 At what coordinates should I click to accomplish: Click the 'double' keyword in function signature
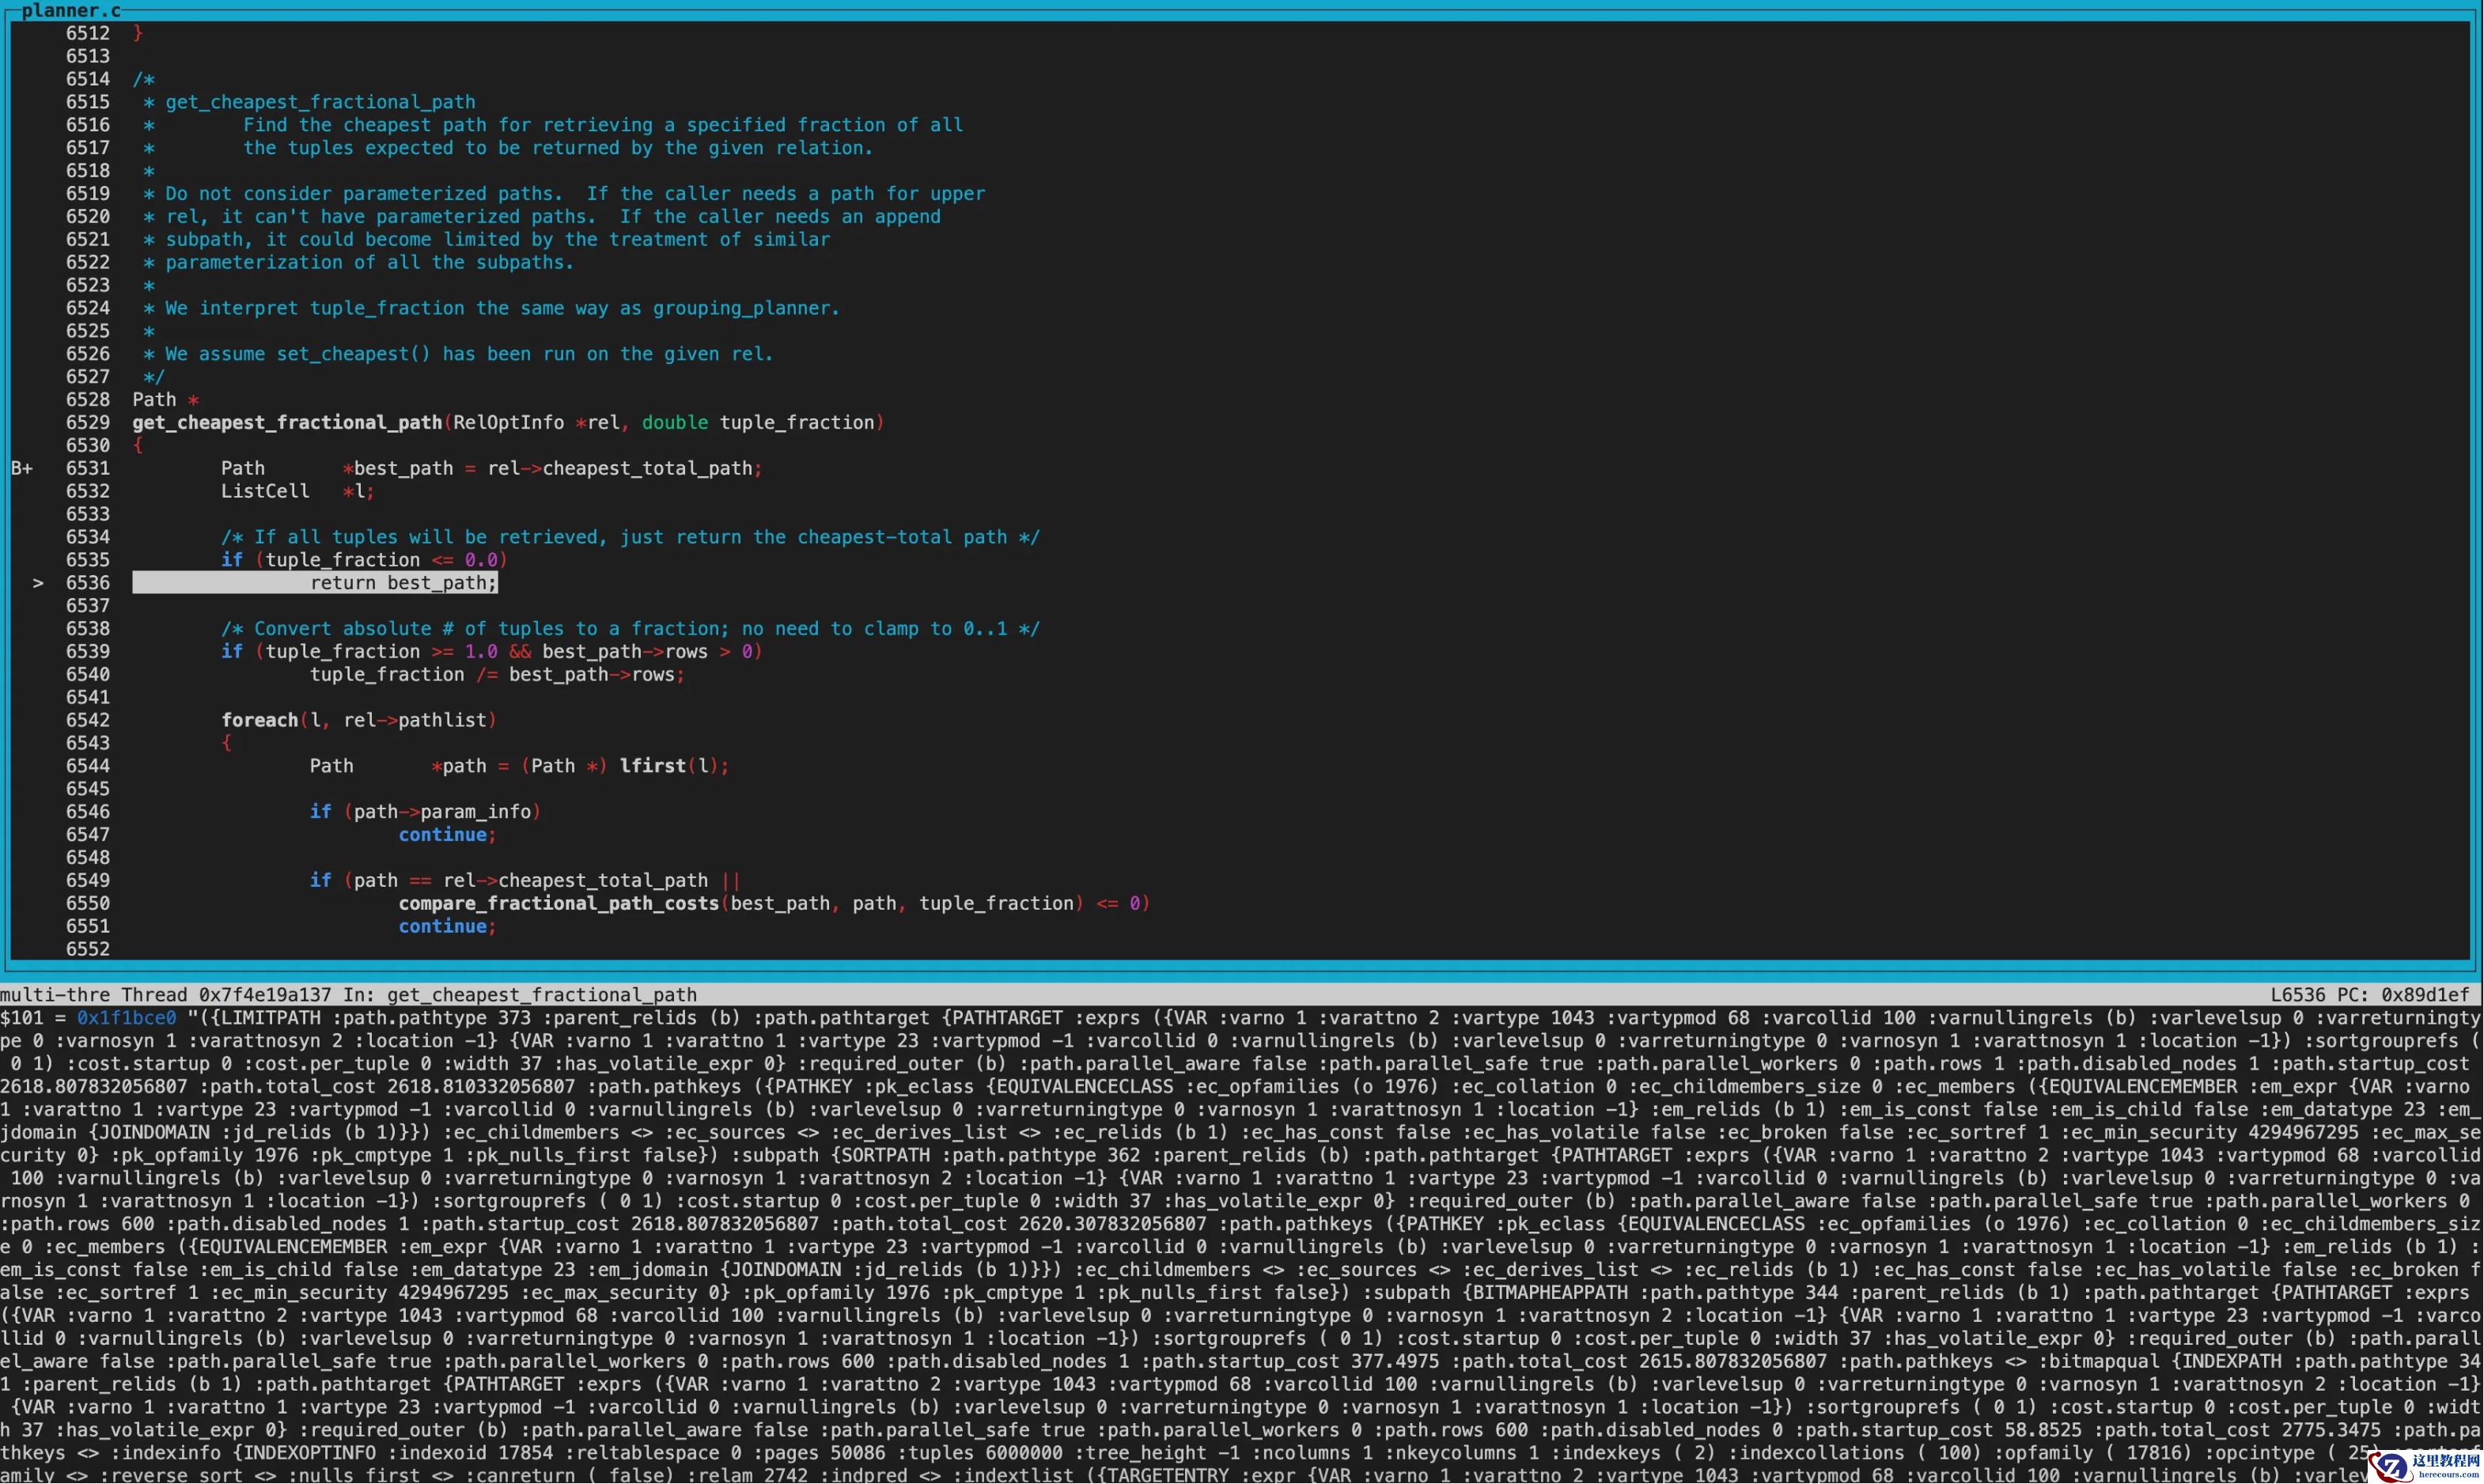(x=674, y=422)
